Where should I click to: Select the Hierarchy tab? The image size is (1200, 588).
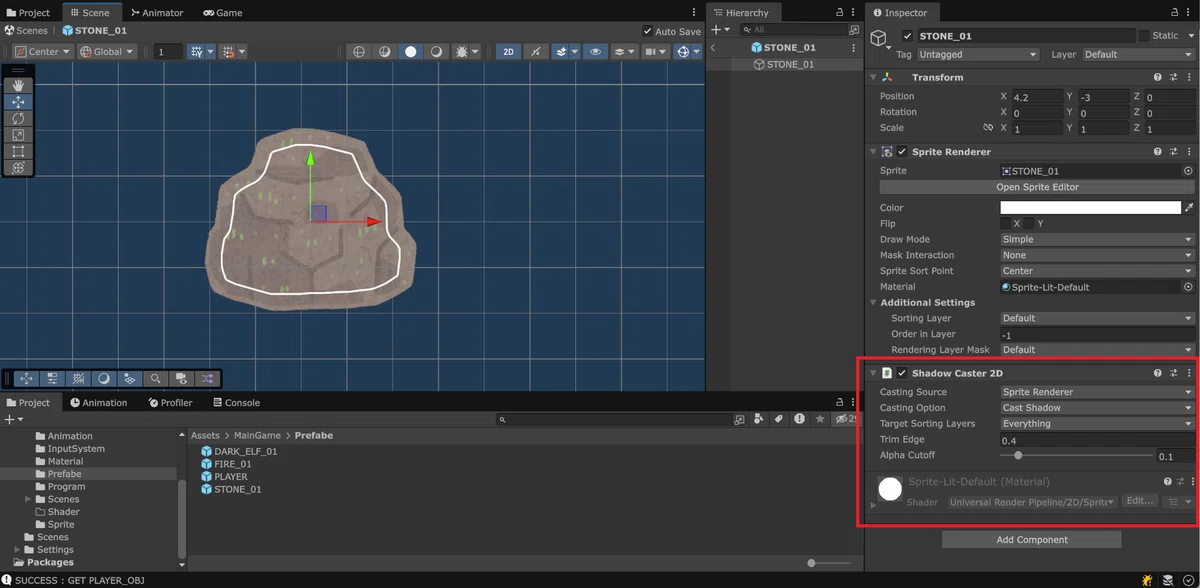pos(741,13)
